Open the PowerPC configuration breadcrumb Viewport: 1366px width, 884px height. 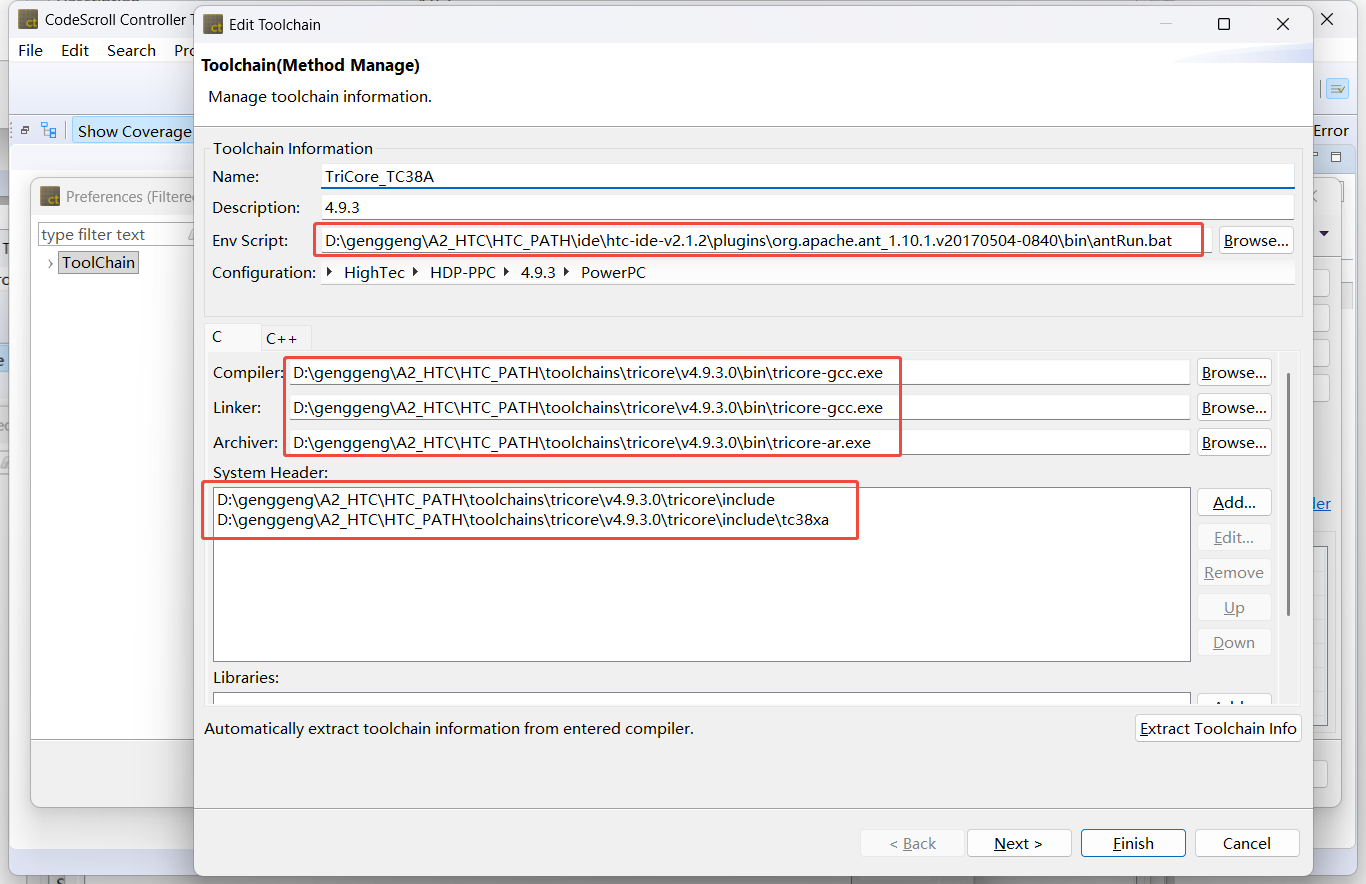coord(612,272)
